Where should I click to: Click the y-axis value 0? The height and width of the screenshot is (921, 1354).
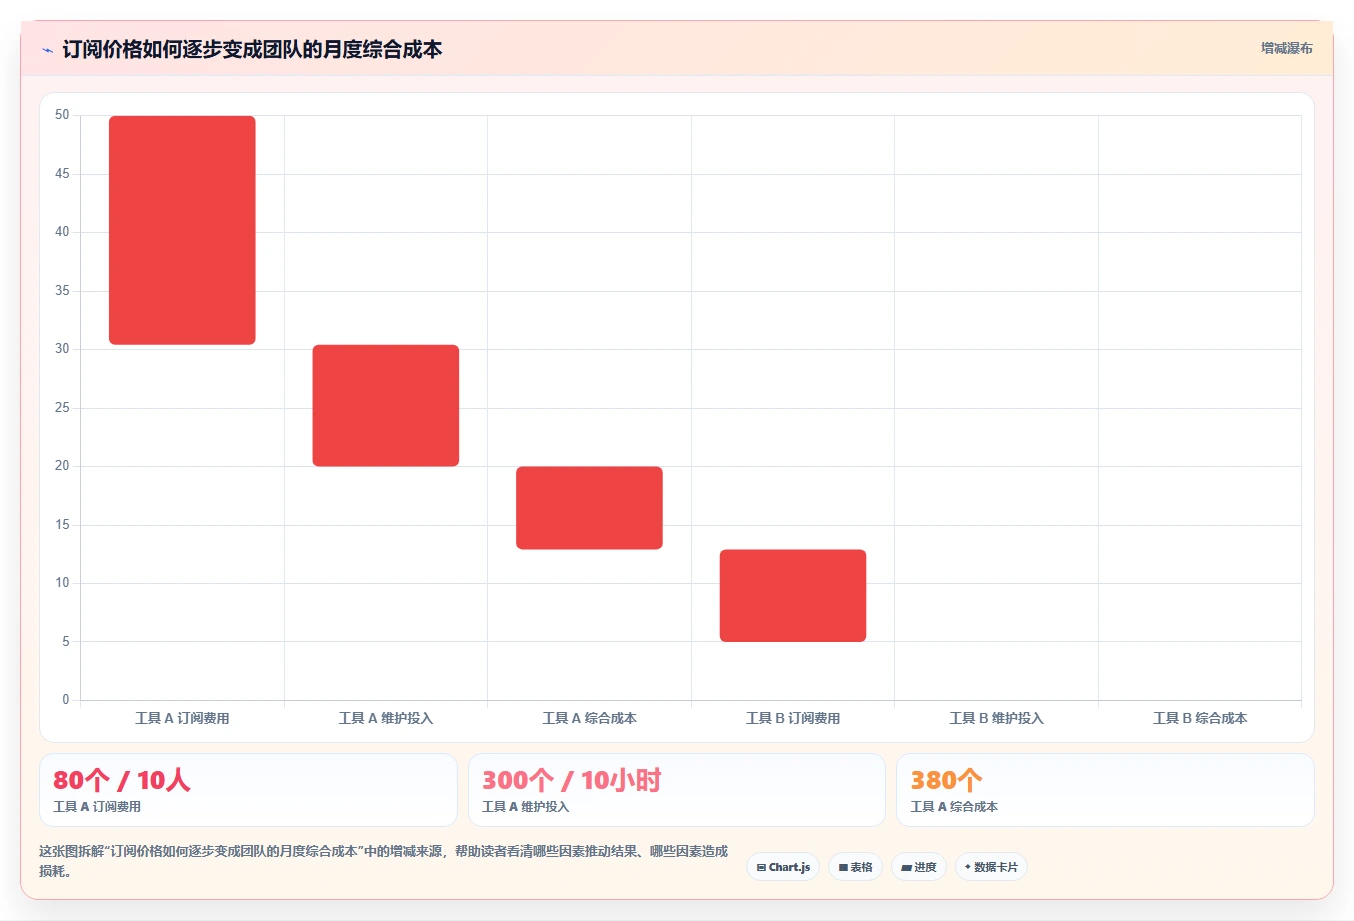(66, 700)
